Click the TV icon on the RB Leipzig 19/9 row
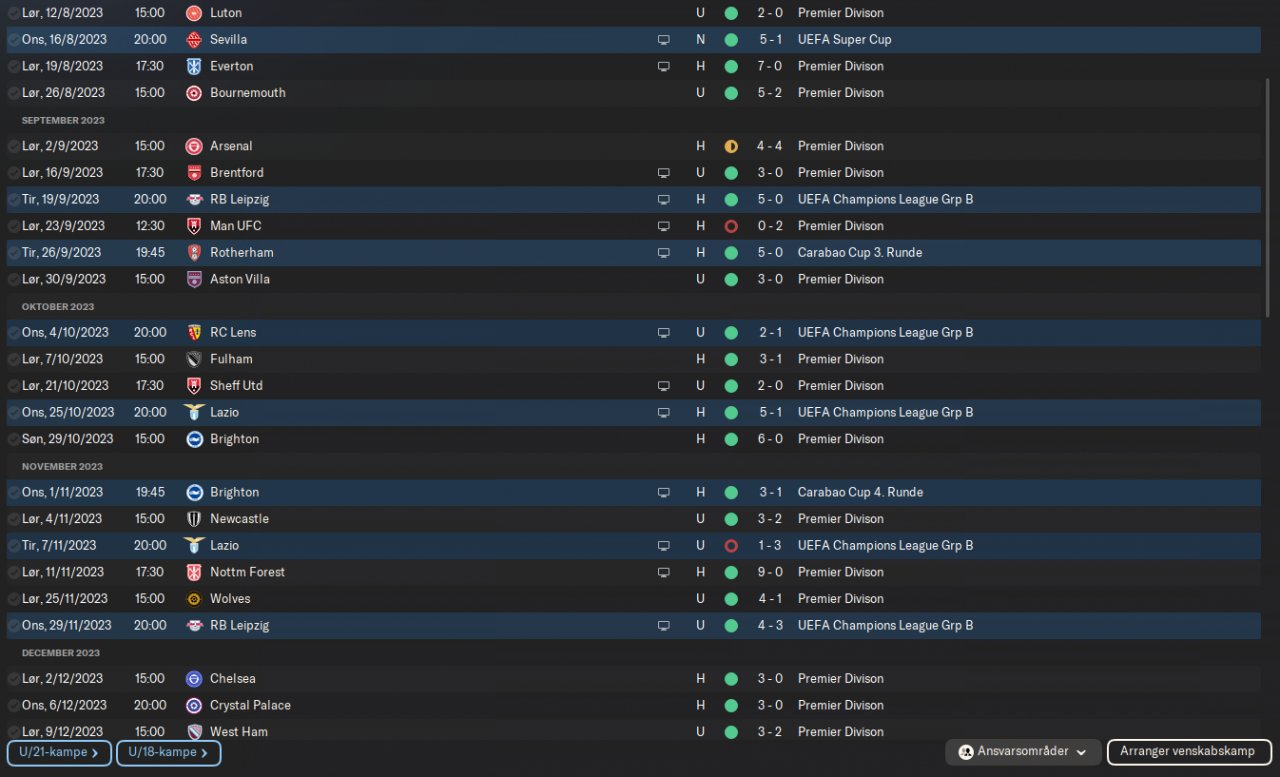 pyautogui.click(x=663, y=199)
